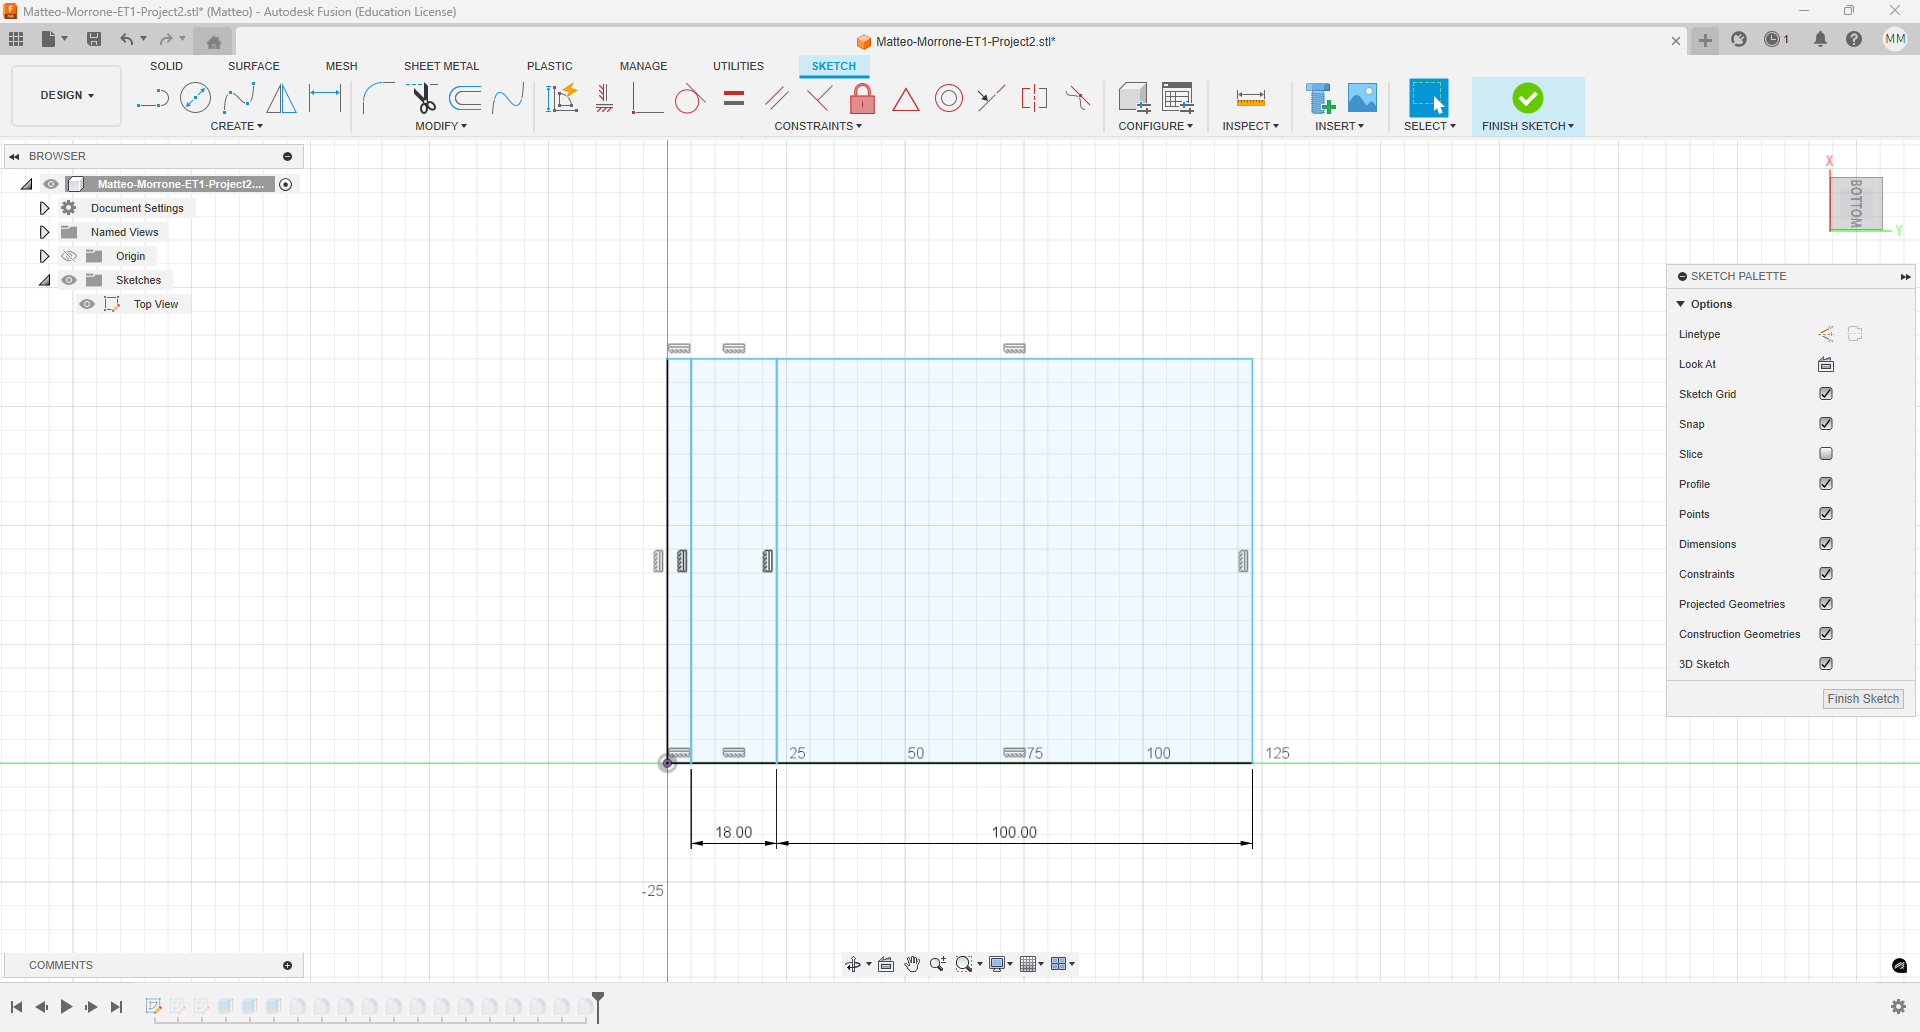Image resolution: width=1920 pixels, height=1032 pixels.
Task: Select the Concentric constraint icon
Action: click(x=948, y=98)
